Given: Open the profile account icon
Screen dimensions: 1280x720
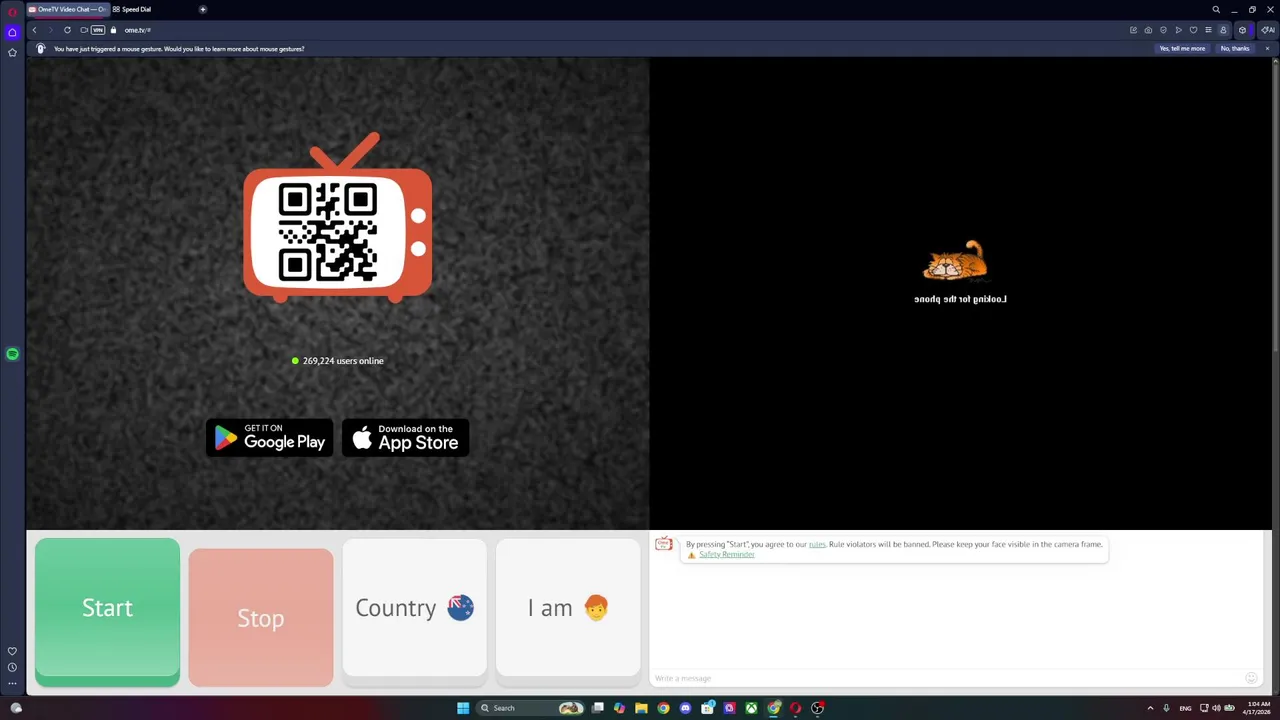Looking at the screenshot, I should pyautogui.click(x=1223, y=30).
